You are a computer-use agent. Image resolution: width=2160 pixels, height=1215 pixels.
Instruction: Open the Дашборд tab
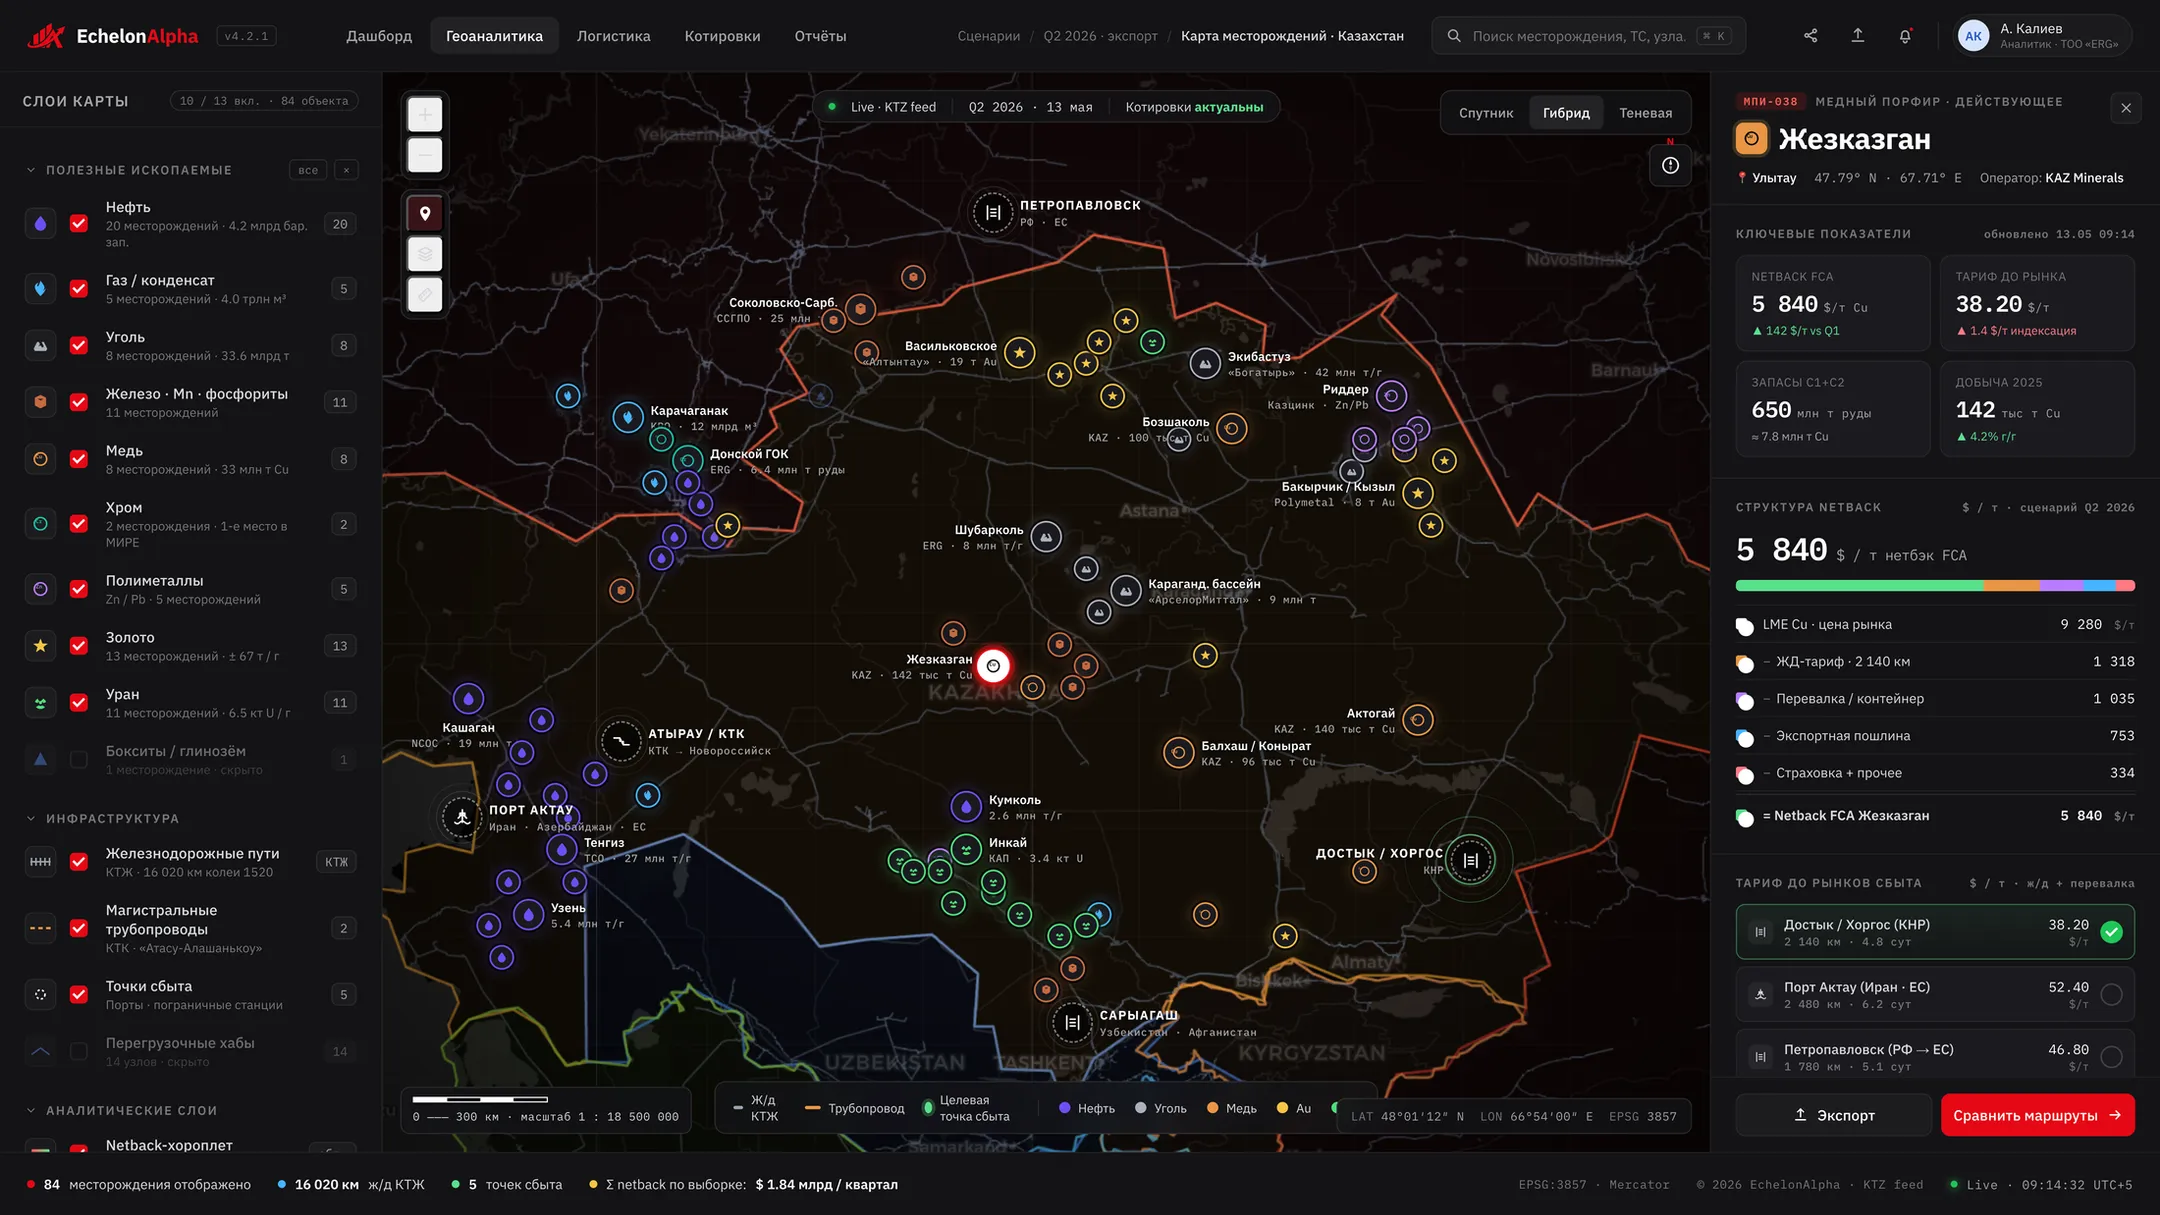coord(379,36)
